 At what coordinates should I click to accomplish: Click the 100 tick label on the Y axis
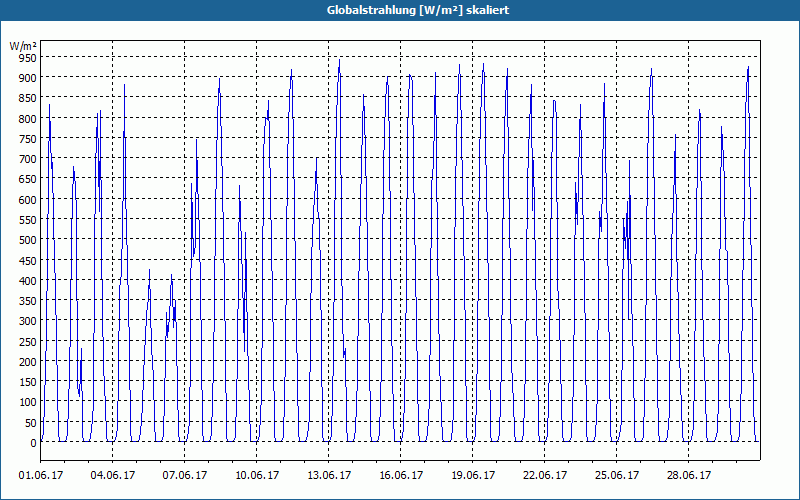click(x=28, y=402)
